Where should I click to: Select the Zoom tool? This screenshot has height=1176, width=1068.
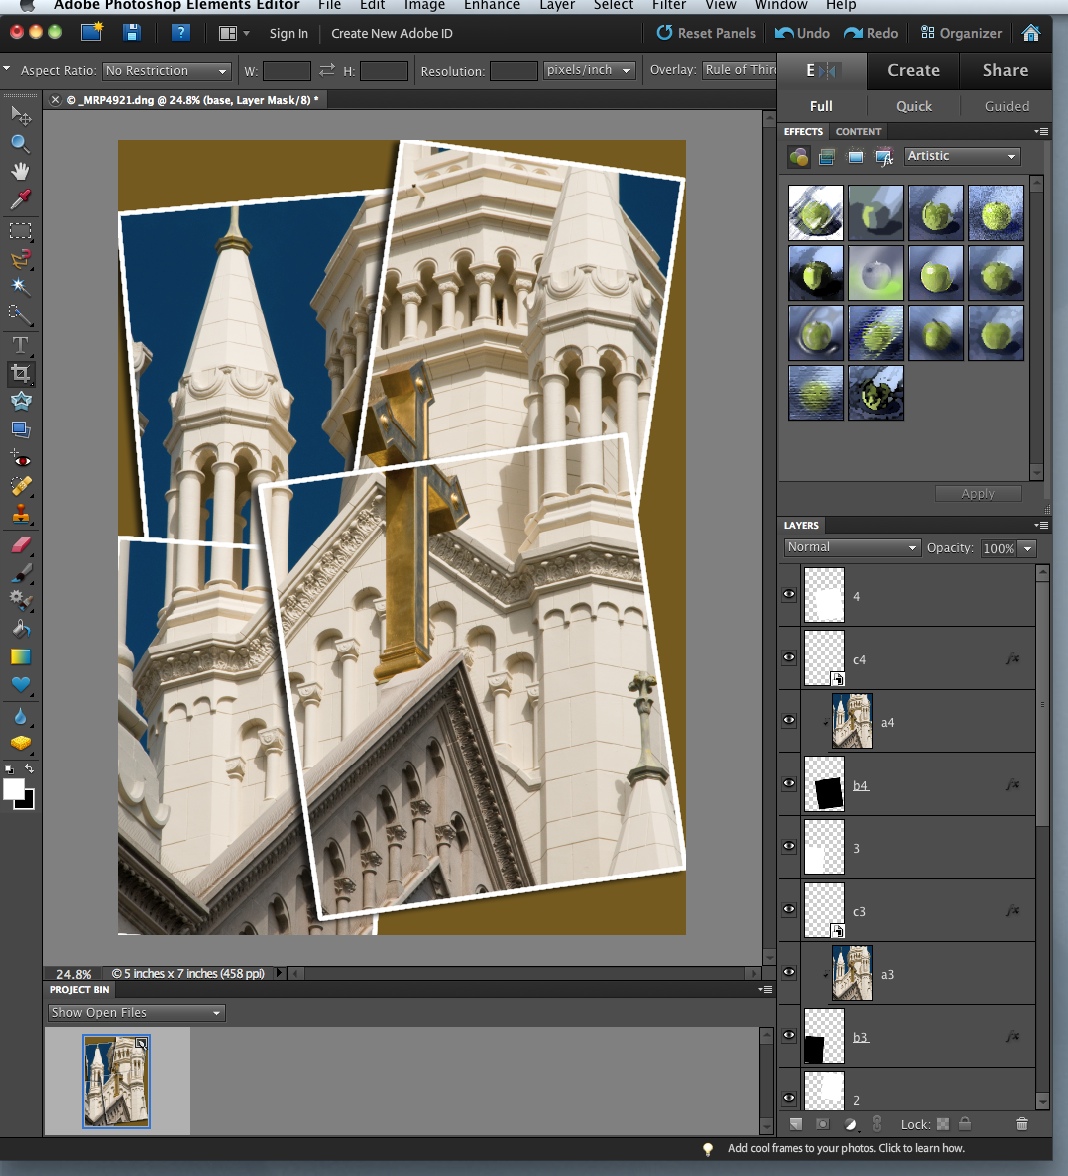point(20,143)
